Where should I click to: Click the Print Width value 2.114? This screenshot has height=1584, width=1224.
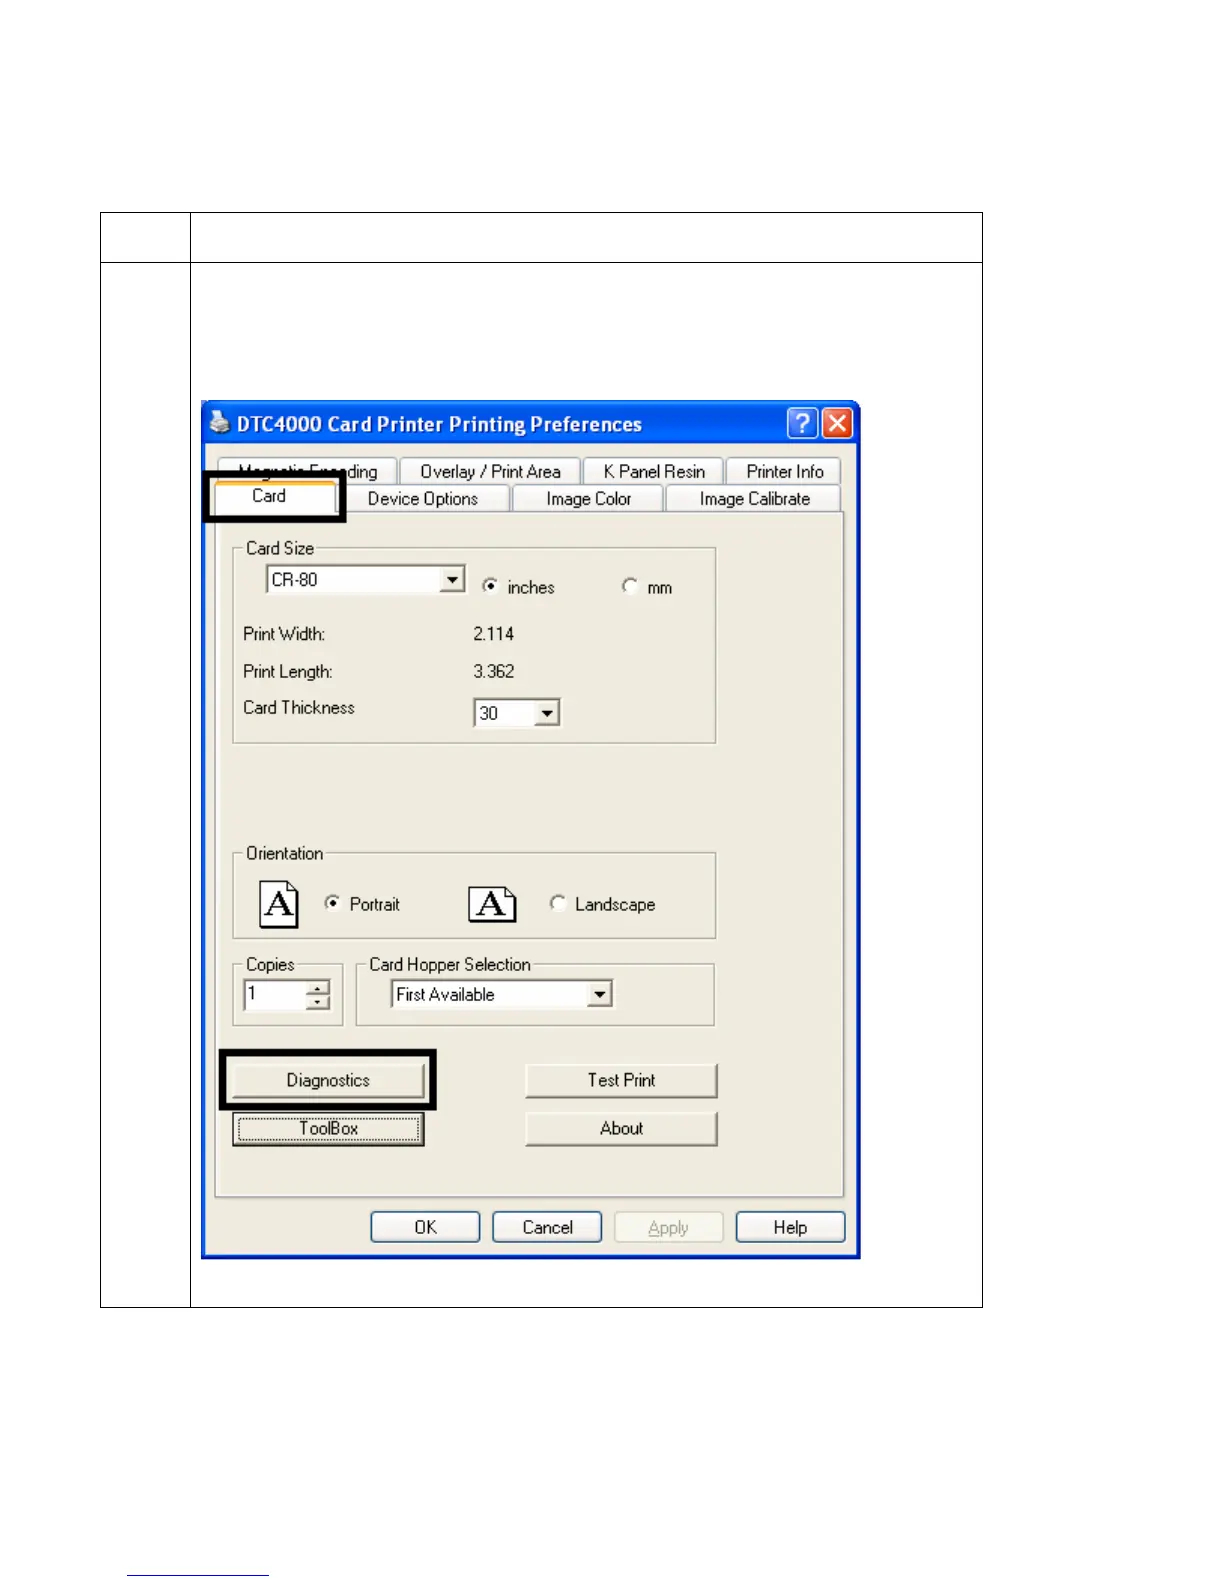coord(493,634)
